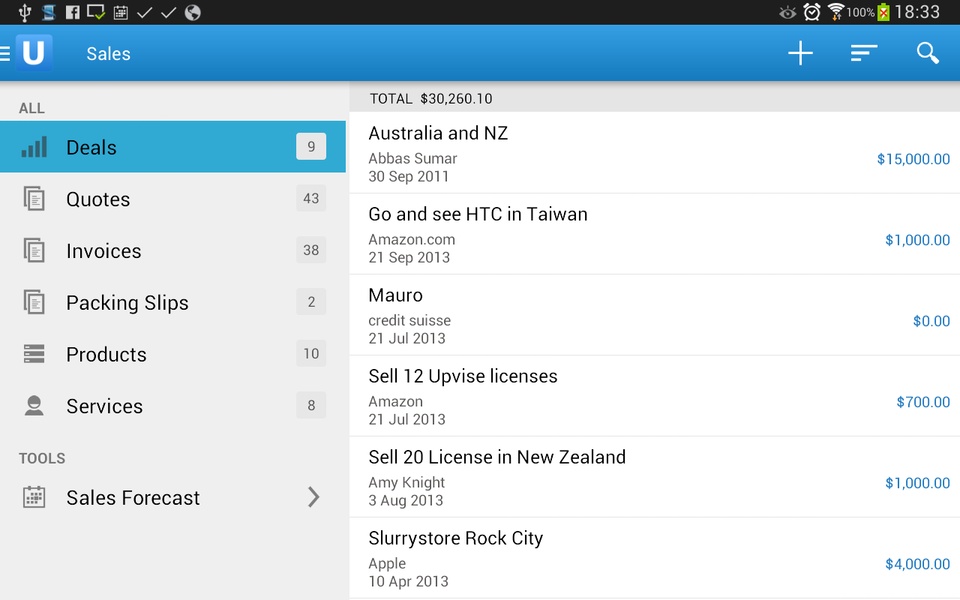Screen dimensions: 960x600
Task: Click the $700.00 amount
Action: tap(923, 402)
